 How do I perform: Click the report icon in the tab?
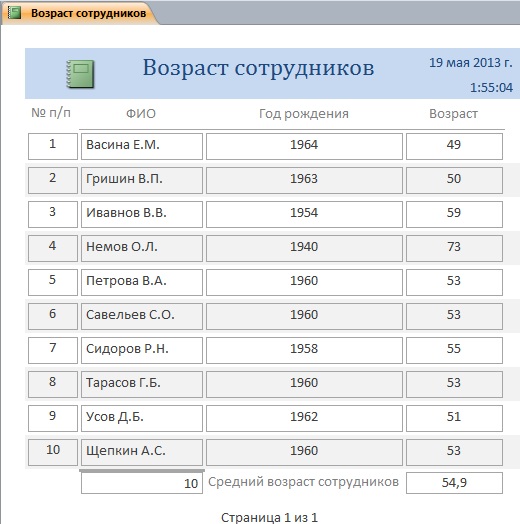[x=14, y=13]
